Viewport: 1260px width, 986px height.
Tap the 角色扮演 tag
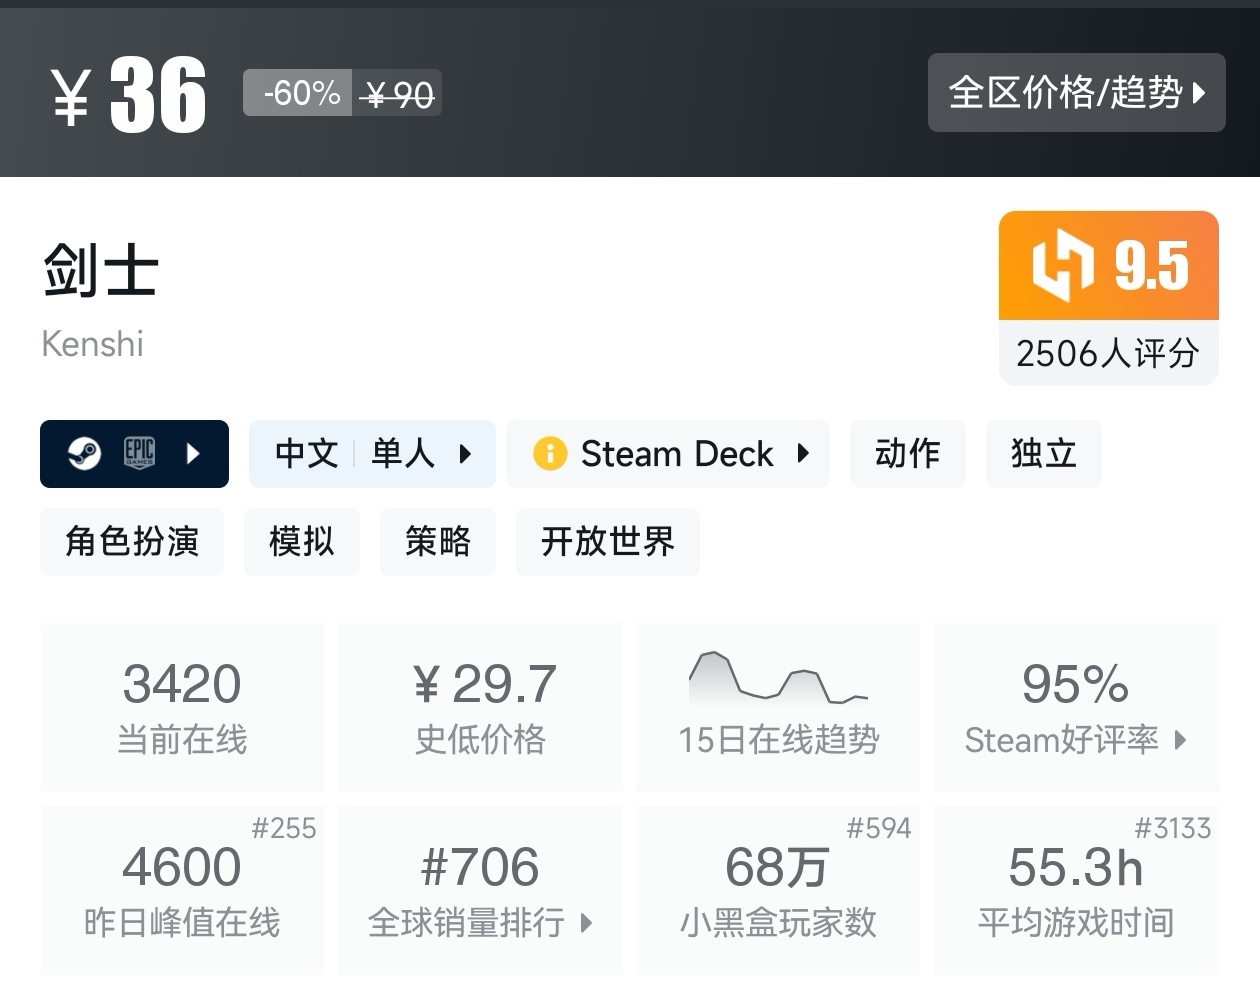[132, 542]
